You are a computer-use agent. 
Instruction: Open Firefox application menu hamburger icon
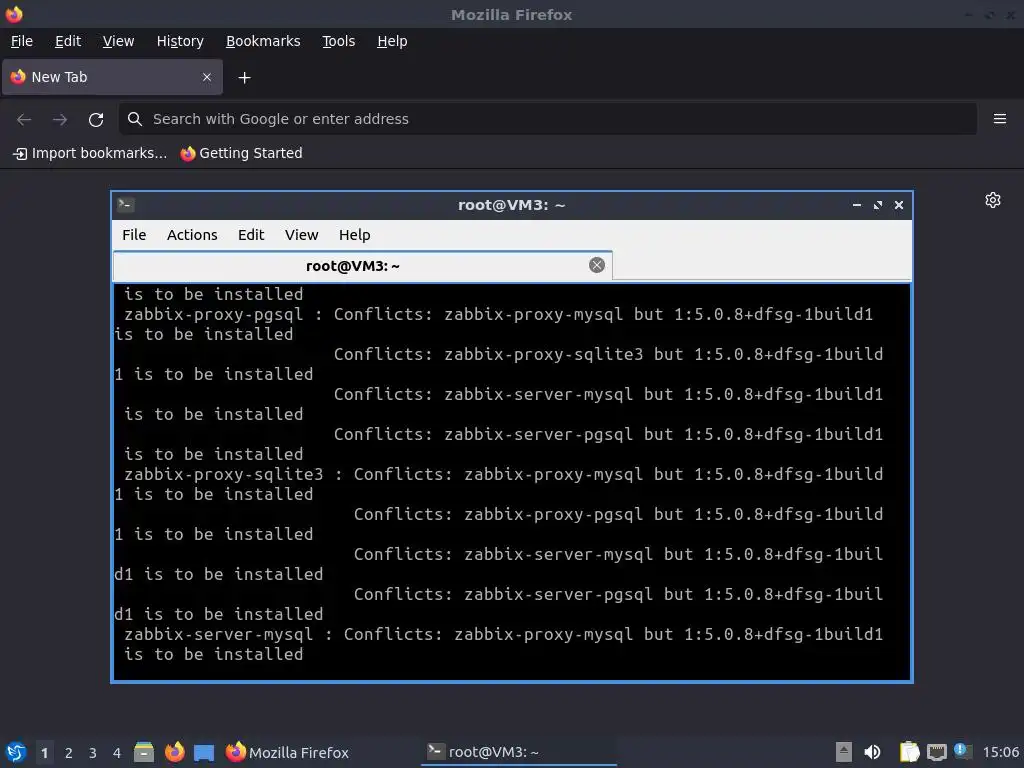click(999, 119)
